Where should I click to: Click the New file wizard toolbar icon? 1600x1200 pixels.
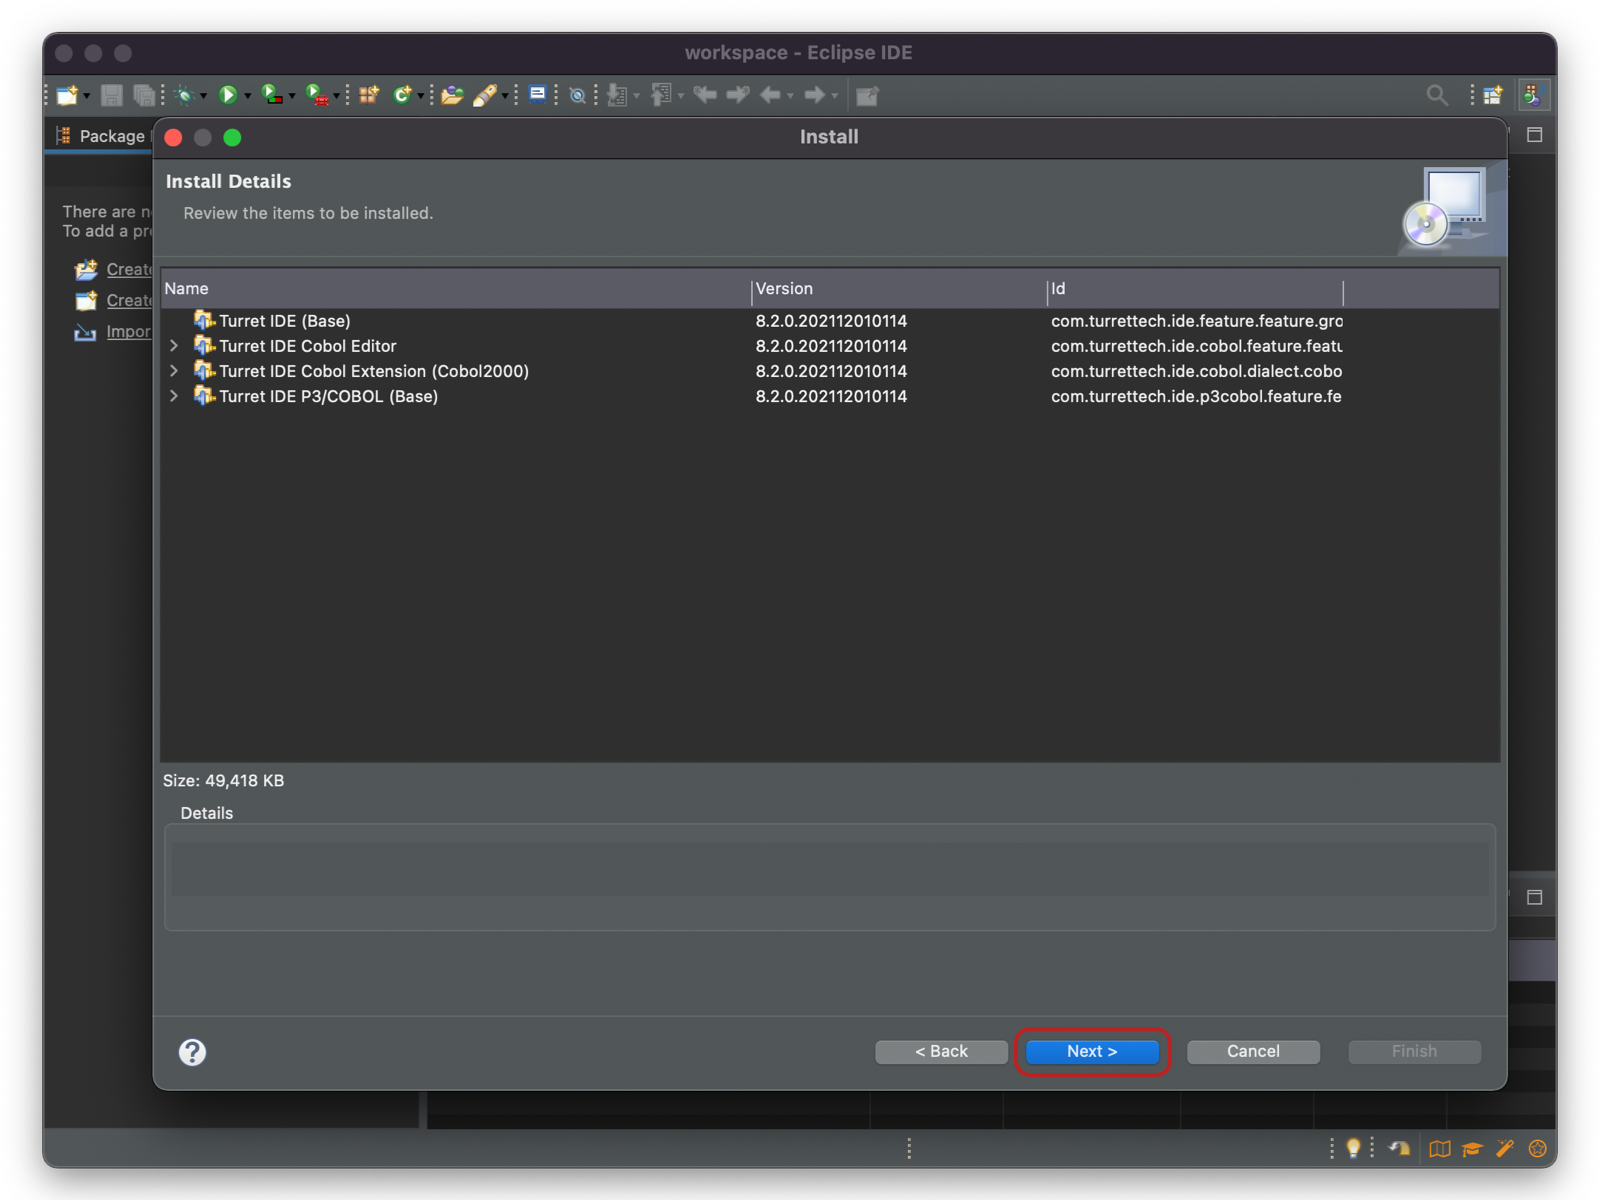(67, 95)
